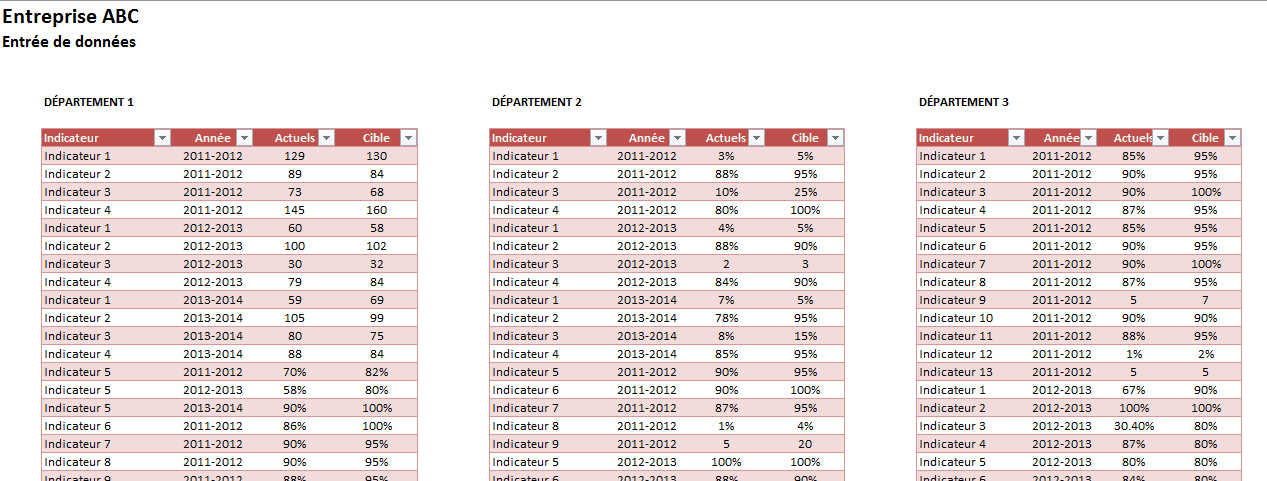Select the DÉPARTEMENT 3 heading cell

(x=963, y=102)
